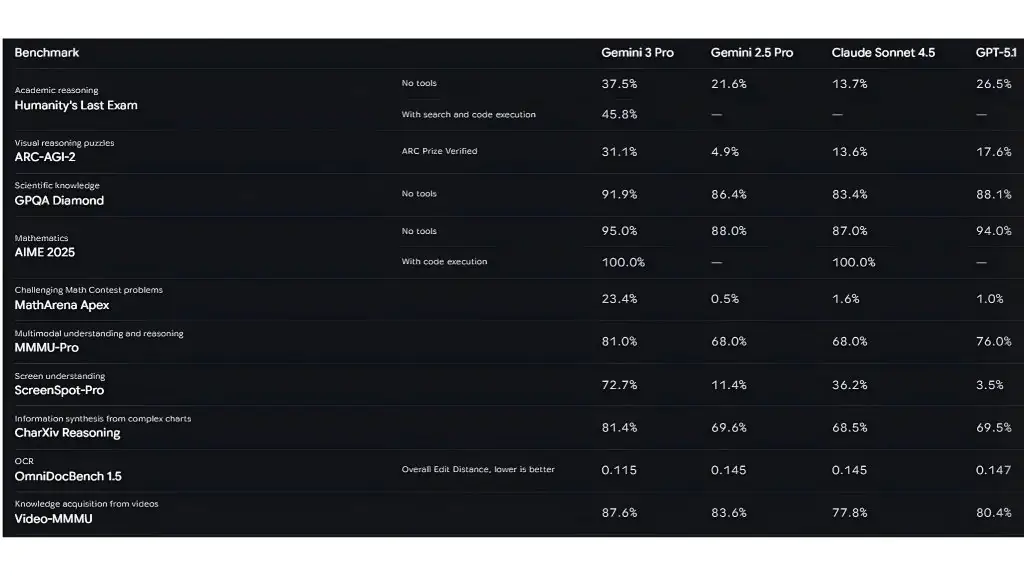Open the AIME 2025 benchmark entry

(45, 253)
